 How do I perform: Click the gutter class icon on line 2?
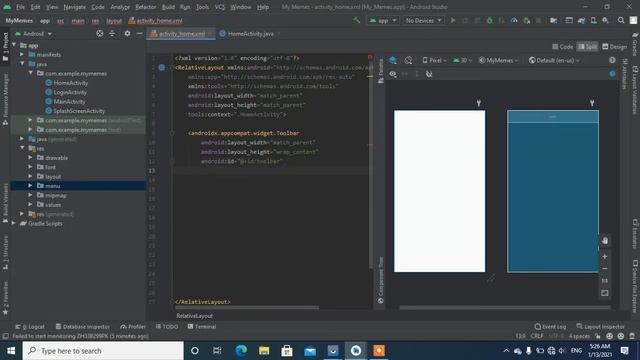pos(162,67)
